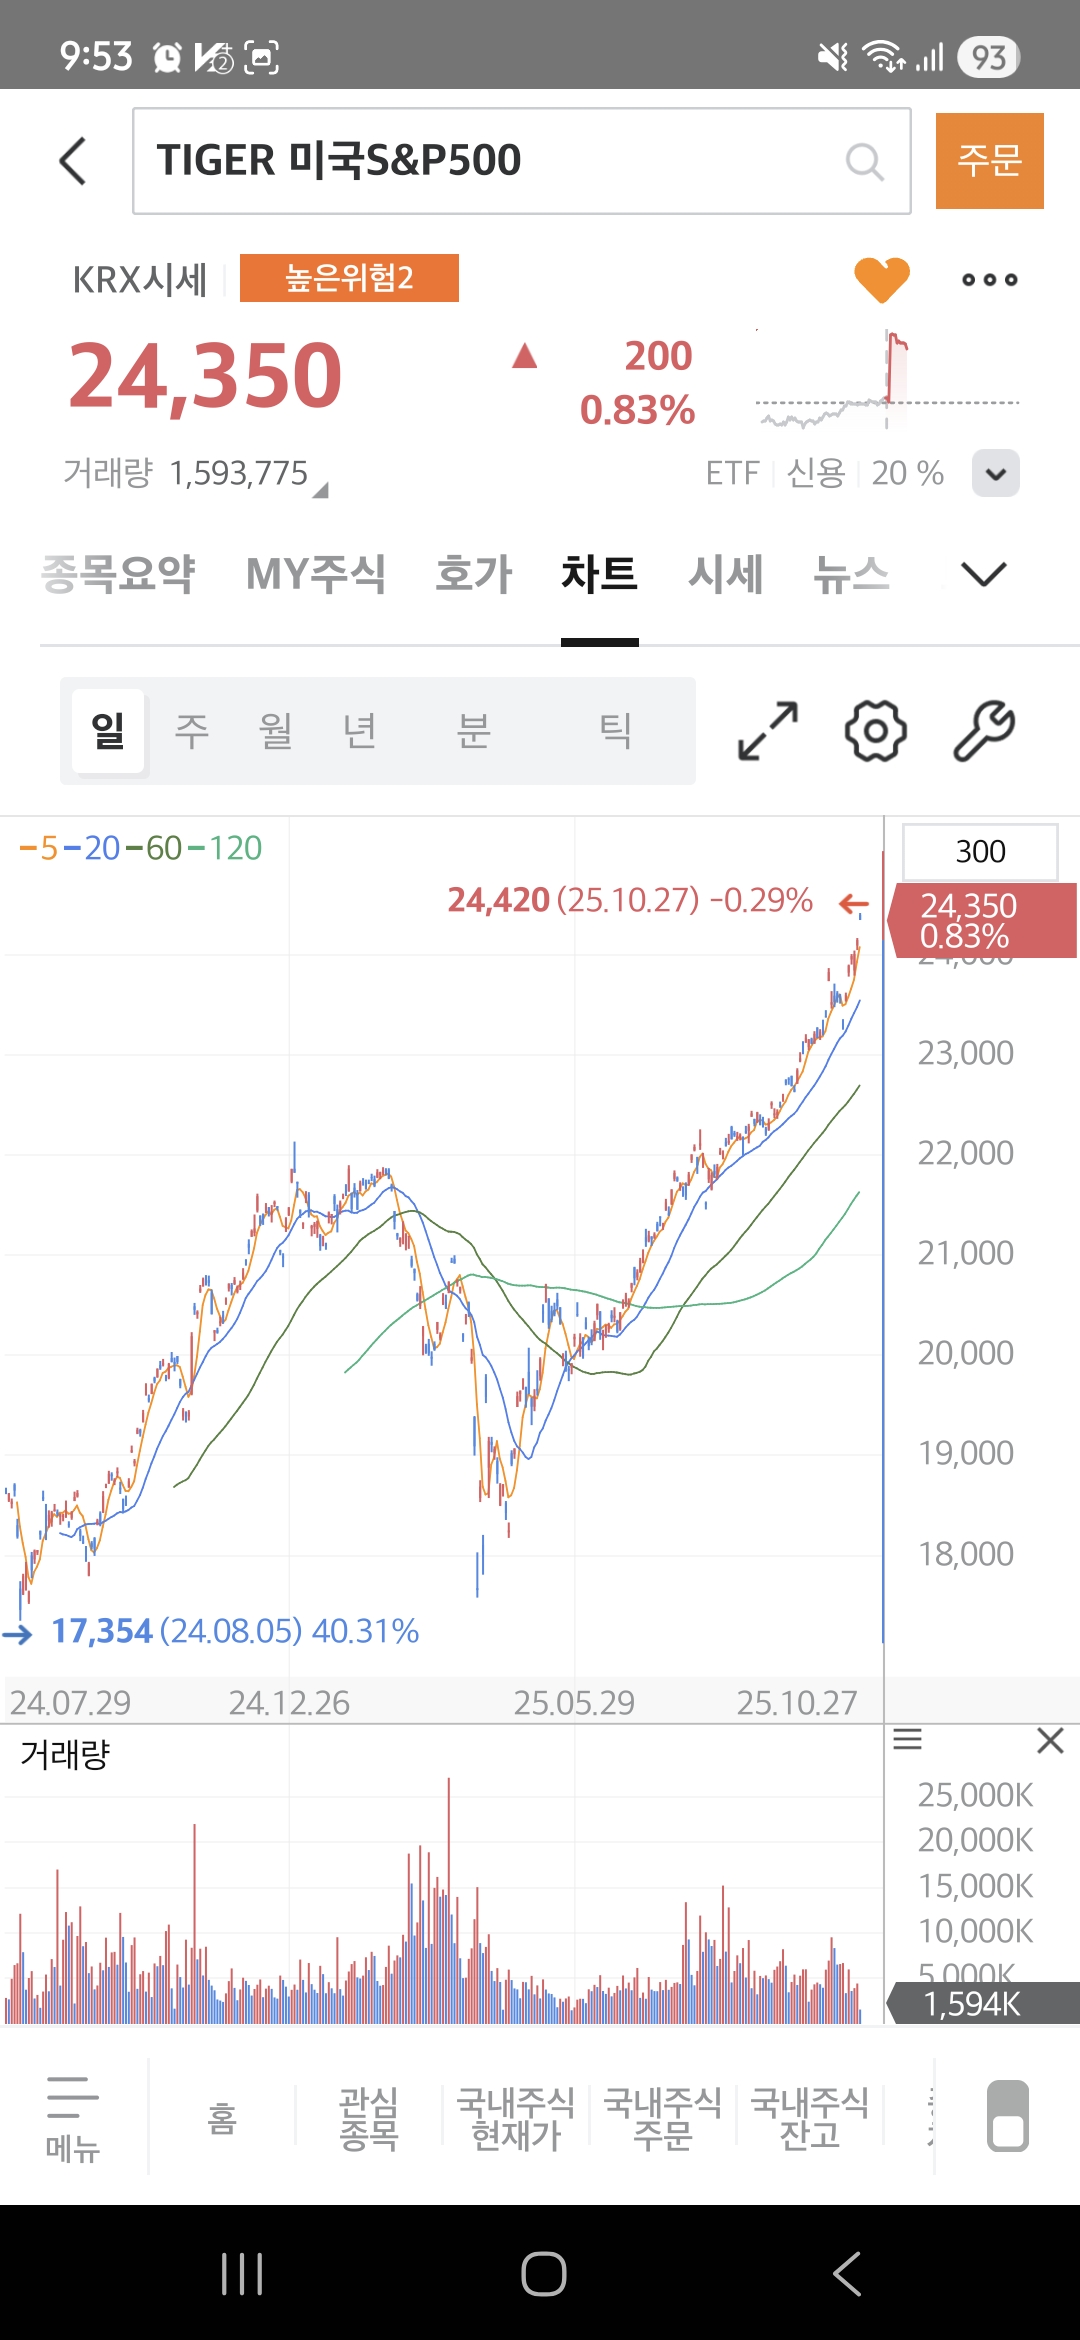
Task: Open the volume panel list menu icon
Action: point(907,1740)
